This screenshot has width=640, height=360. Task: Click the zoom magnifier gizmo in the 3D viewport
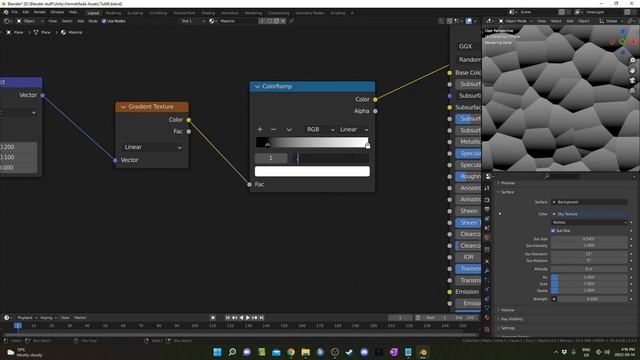[632, 60]
